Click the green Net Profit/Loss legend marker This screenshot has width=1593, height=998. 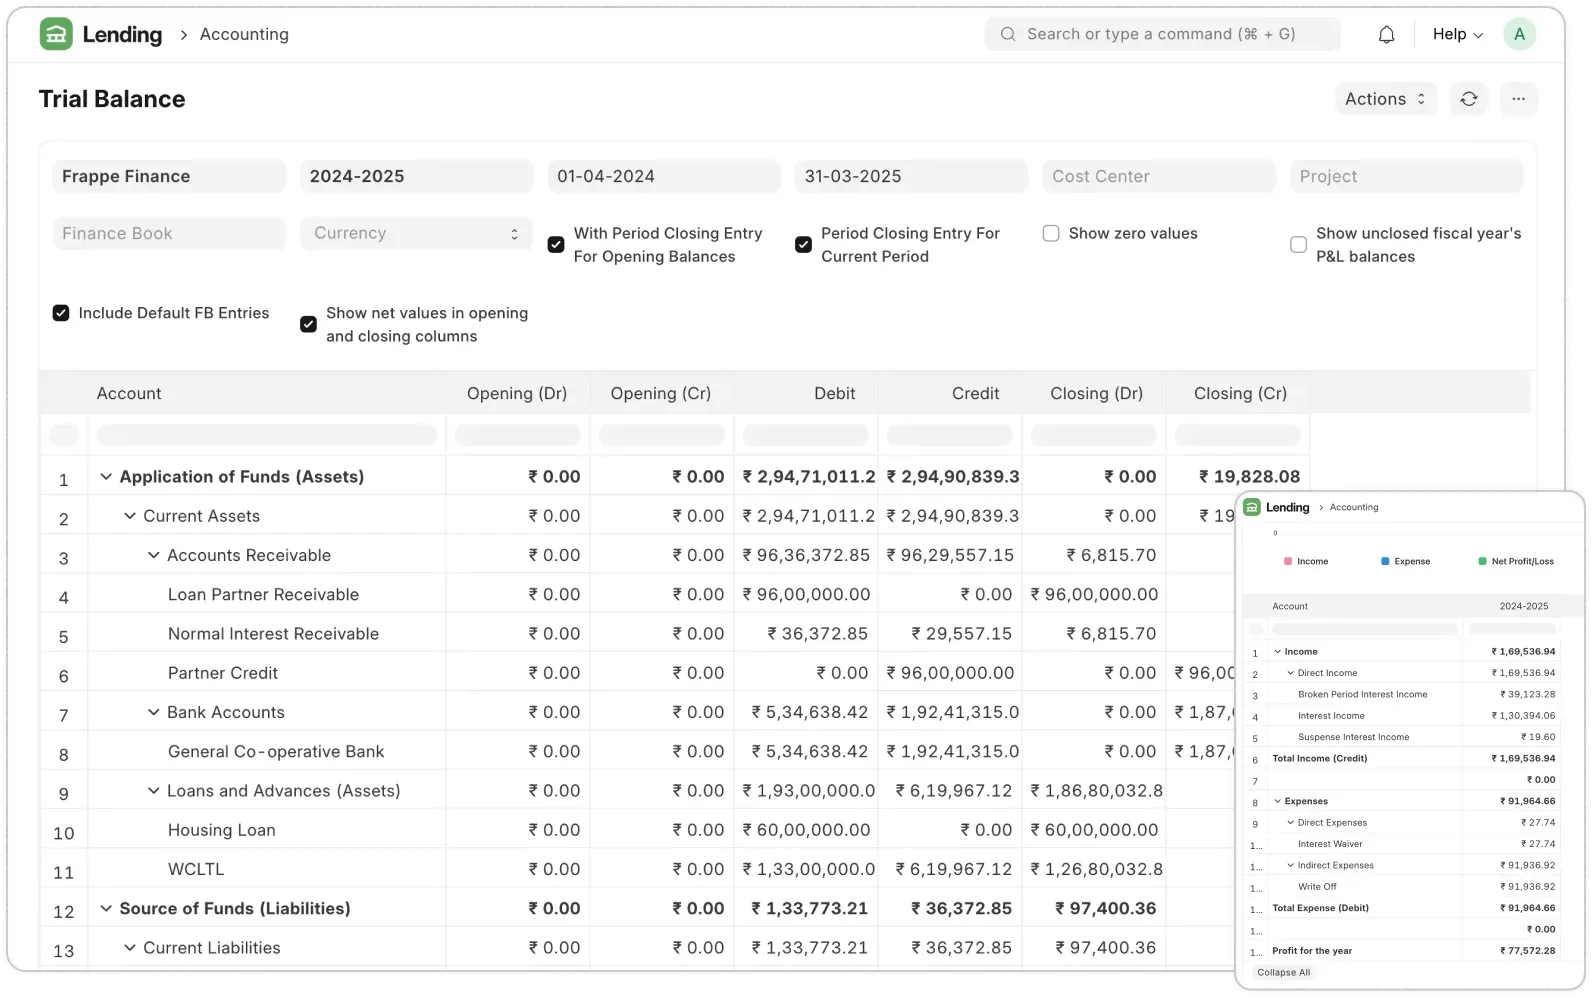click(x=1482, y=561)
